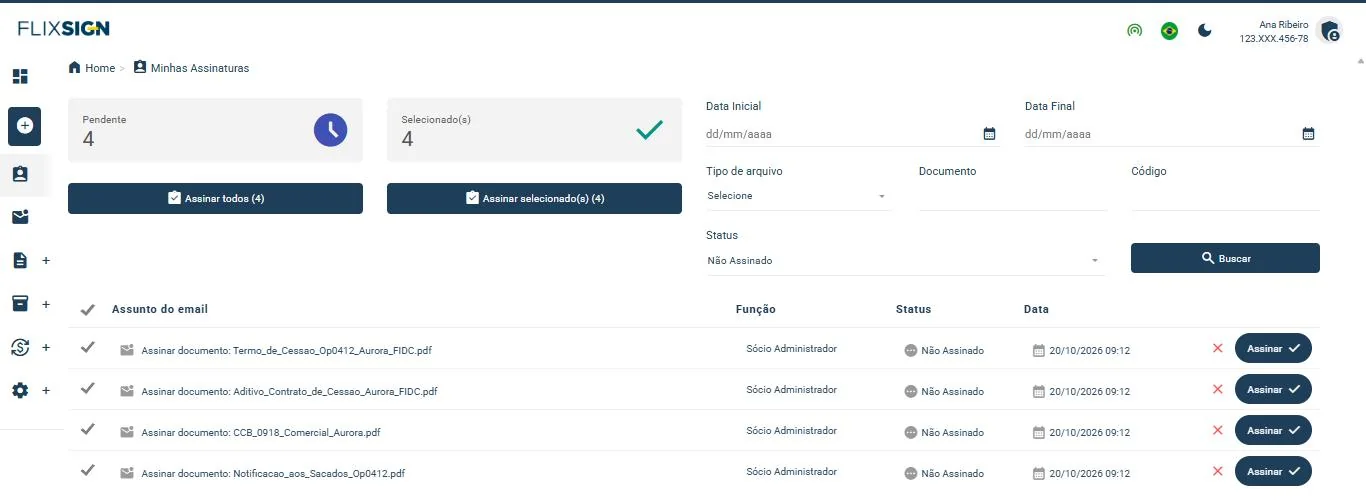Go to Home breadcrumb
Viewport: 1366px width, 500px height.
pyautogui.click(x=92, y=68)
